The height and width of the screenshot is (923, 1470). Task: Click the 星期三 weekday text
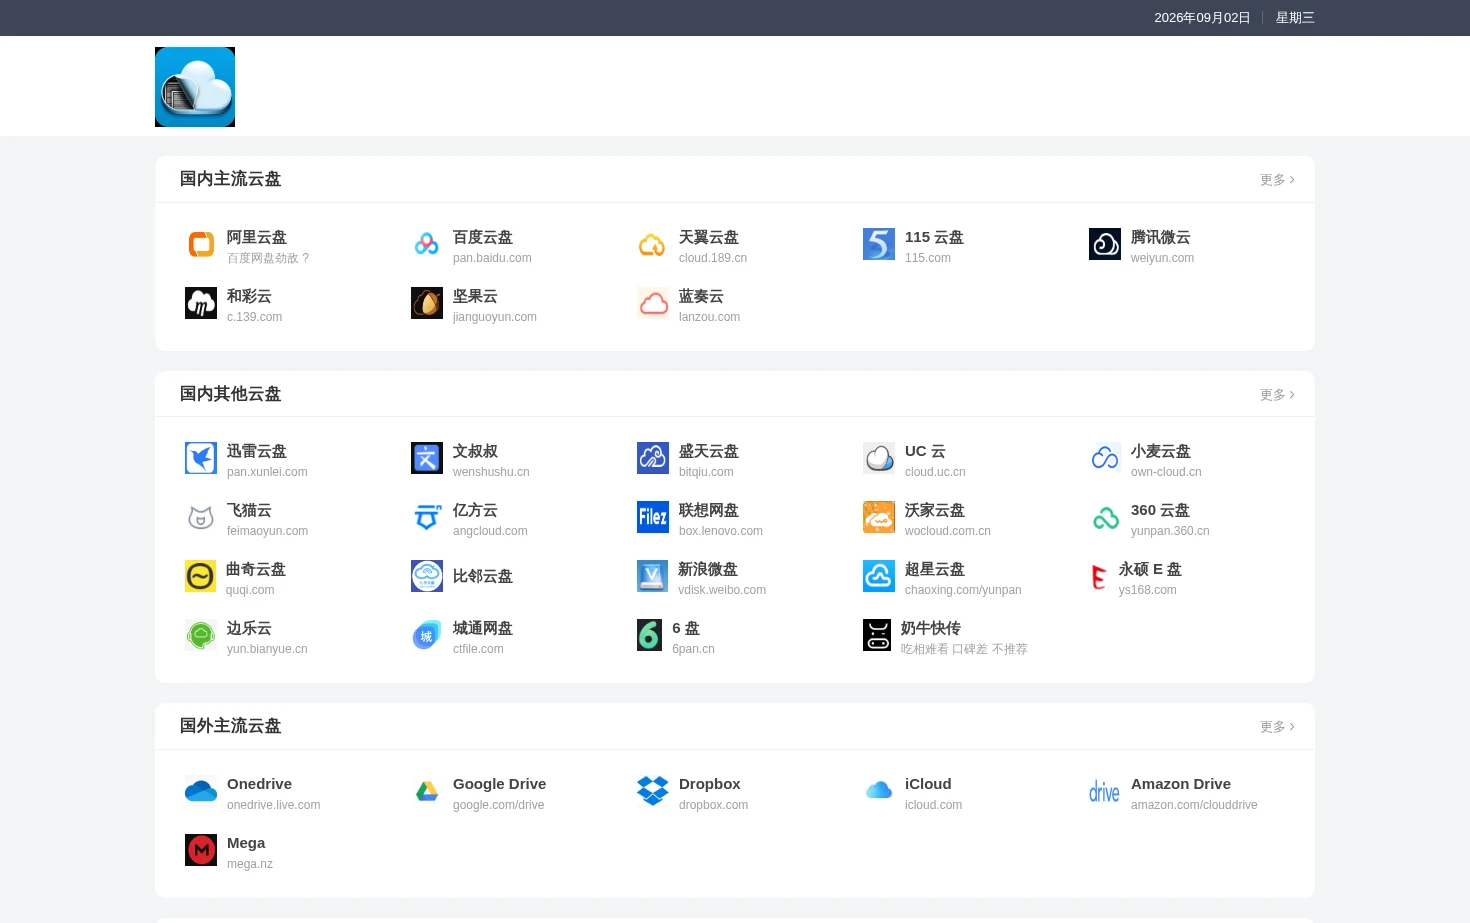1295,18
